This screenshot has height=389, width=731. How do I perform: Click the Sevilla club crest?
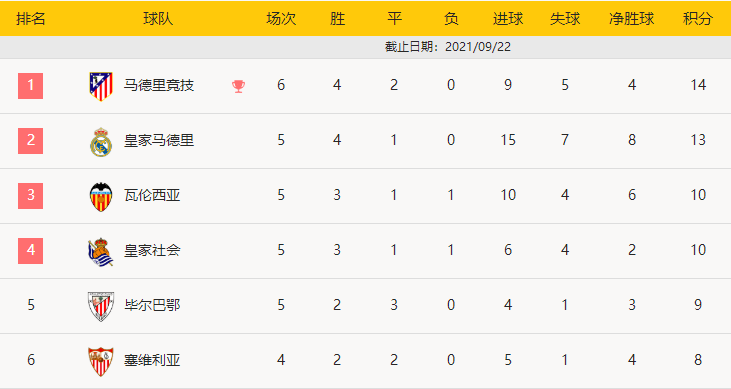click(x=101, y=361)
